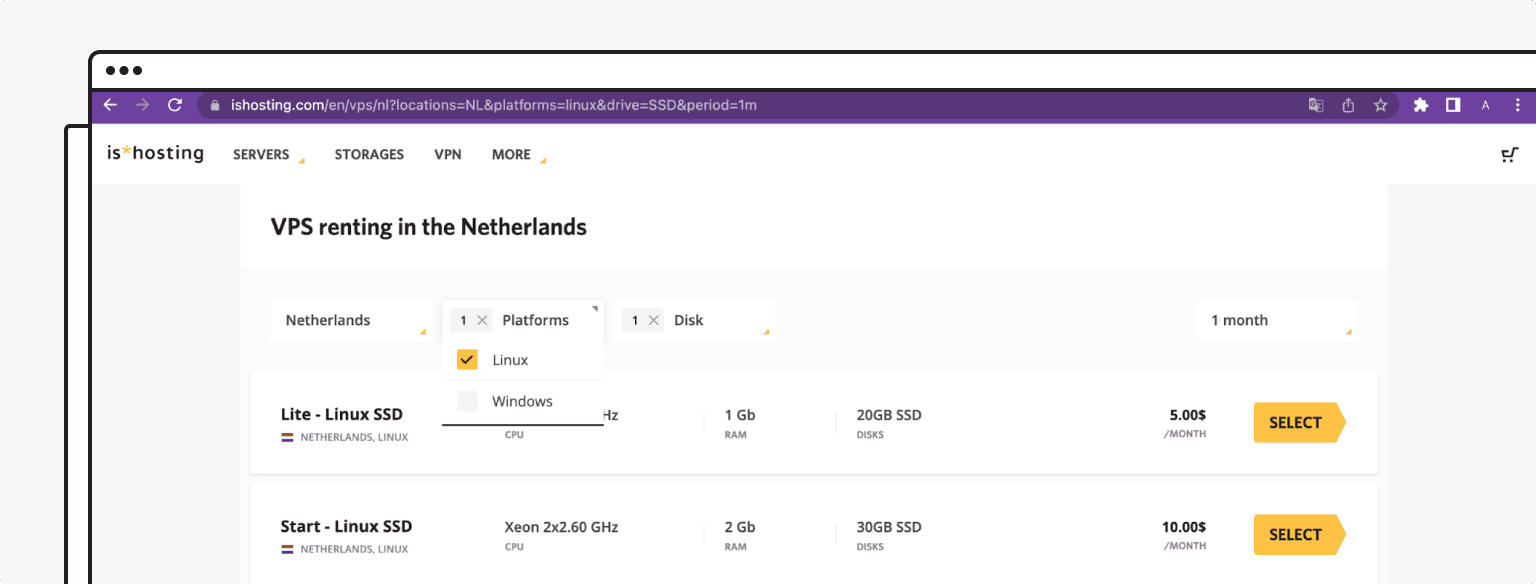Remove the Platforms filter with its X
The width and height of the screenshot is (1536, 584).
pyautogui.click(x=484, y=319)
